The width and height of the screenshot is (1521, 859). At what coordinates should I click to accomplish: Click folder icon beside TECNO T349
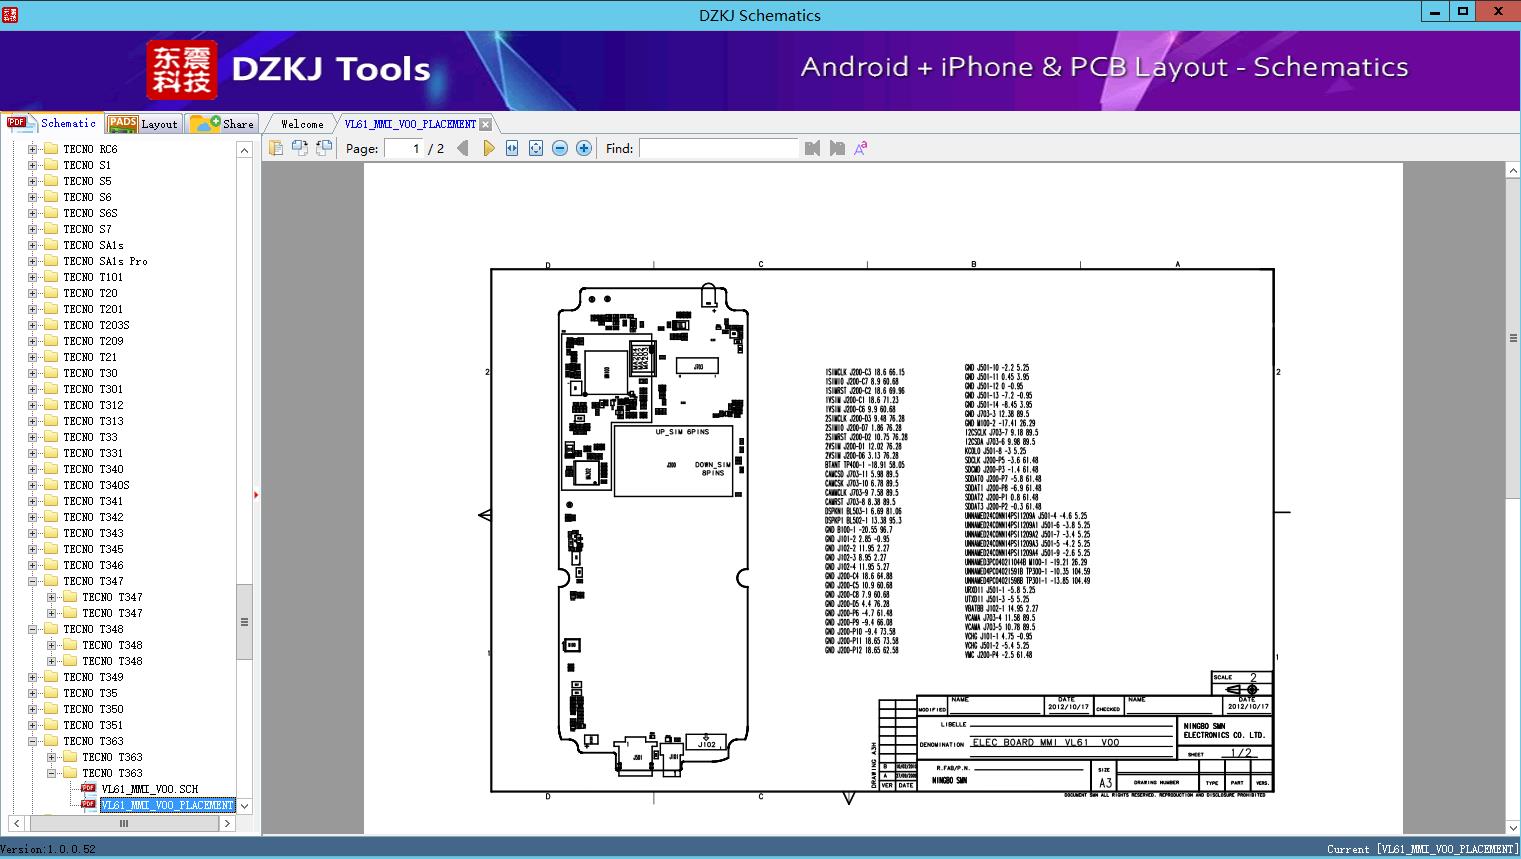pos(51,677)
